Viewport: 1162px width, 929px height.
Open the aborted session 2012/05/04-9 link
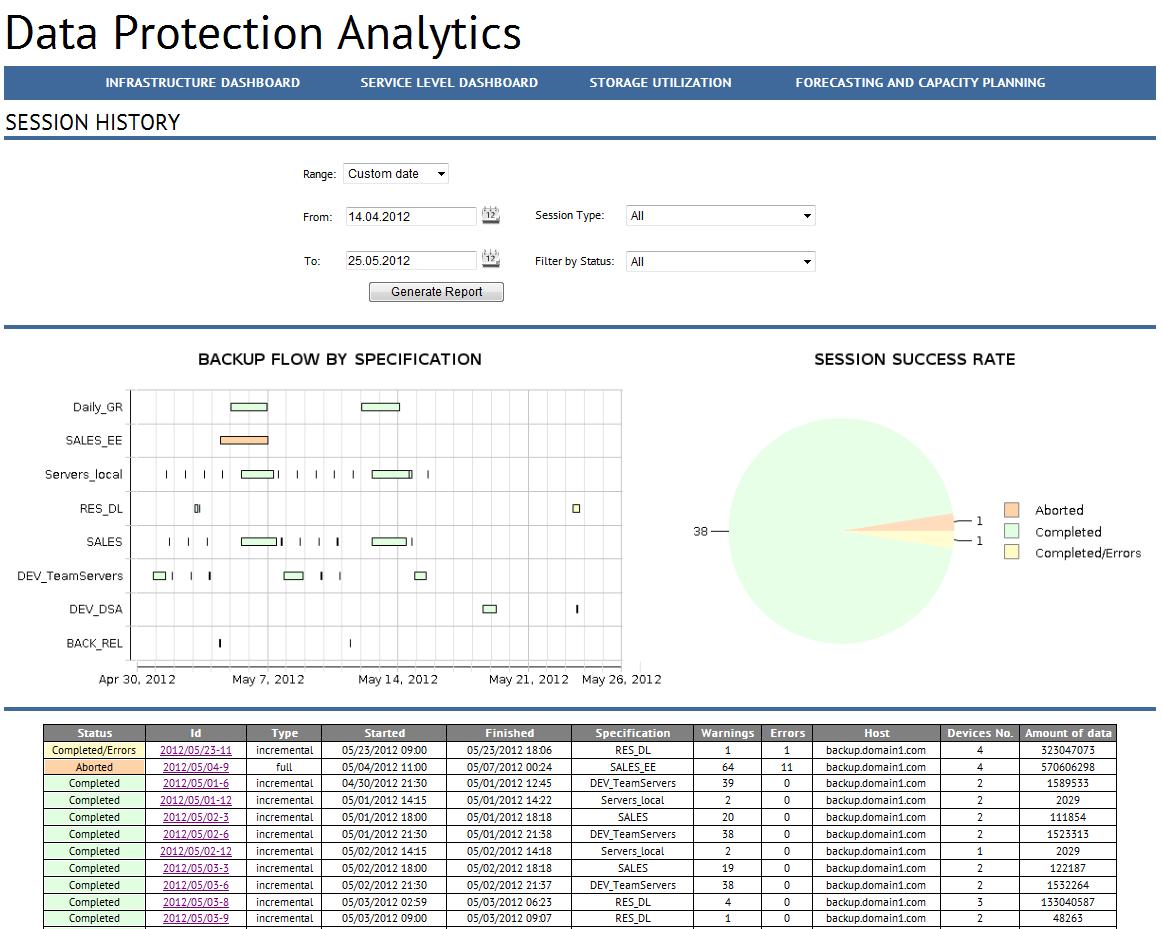[196, 767]
